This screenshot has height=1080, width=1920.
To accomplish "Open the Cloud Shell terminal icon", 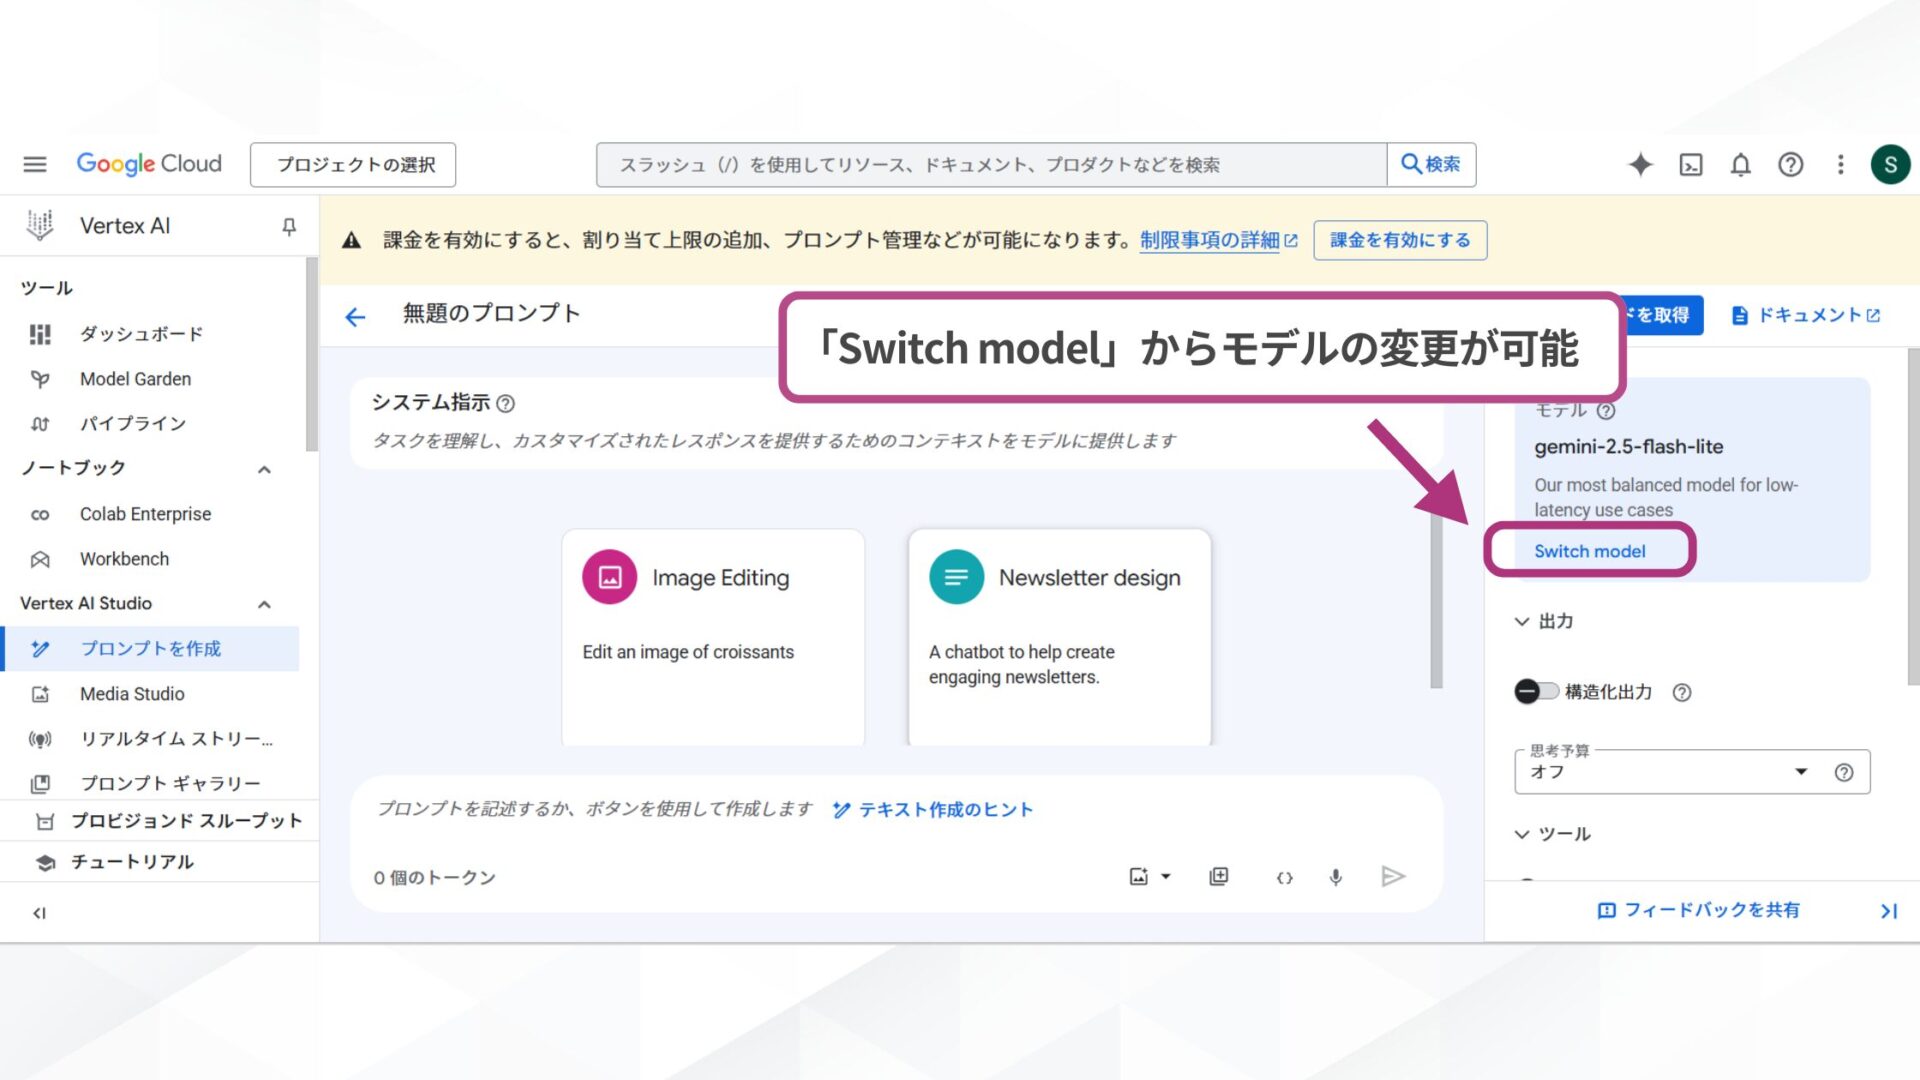I will pyautogui.click(x=1690, y=164).
